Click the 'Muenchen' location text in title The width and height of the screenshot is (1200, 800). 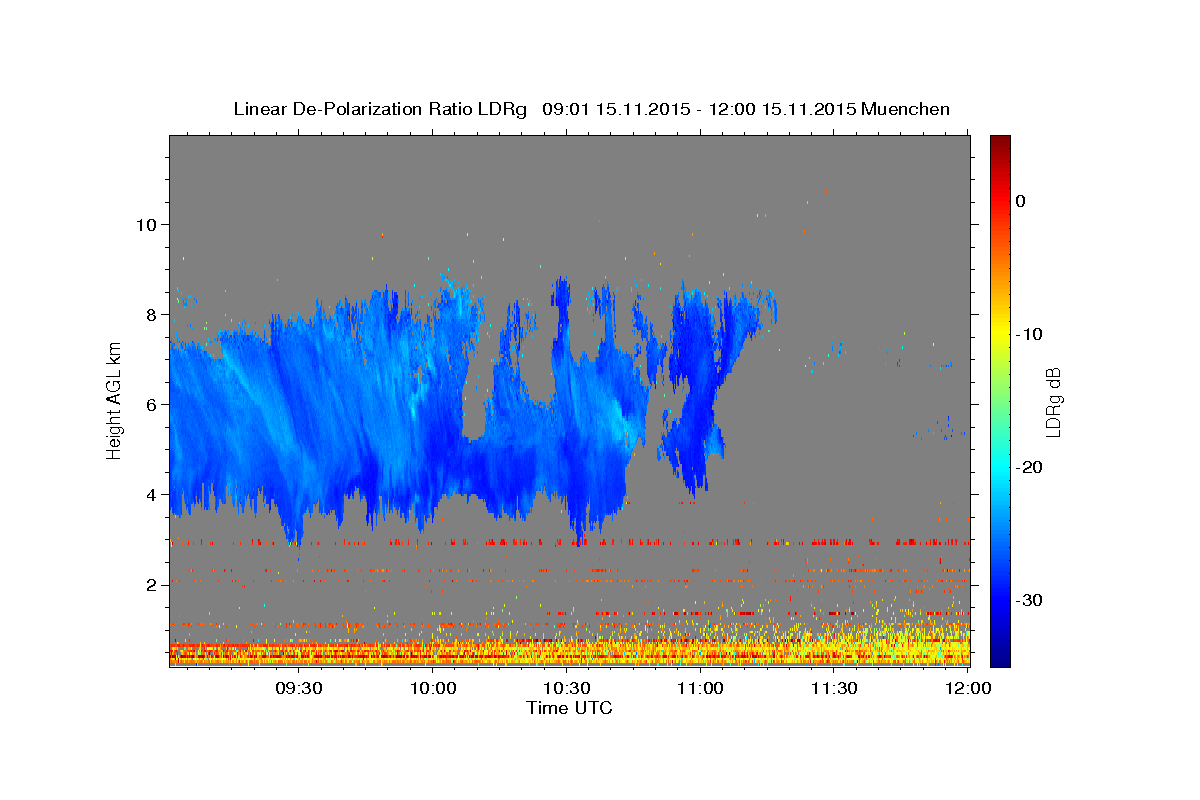[x=905, y=109]
